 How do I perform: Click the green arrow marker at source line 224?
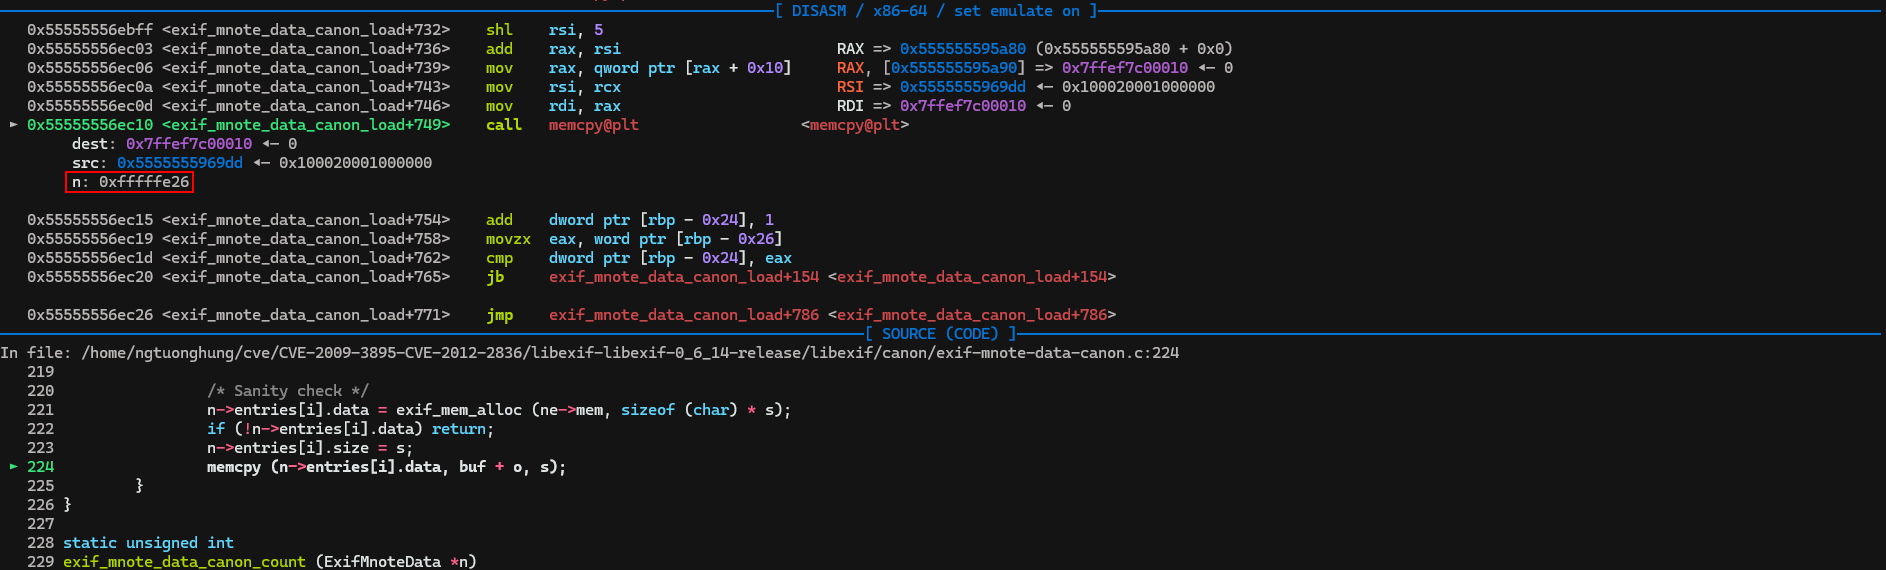click(x=14, y=467)
